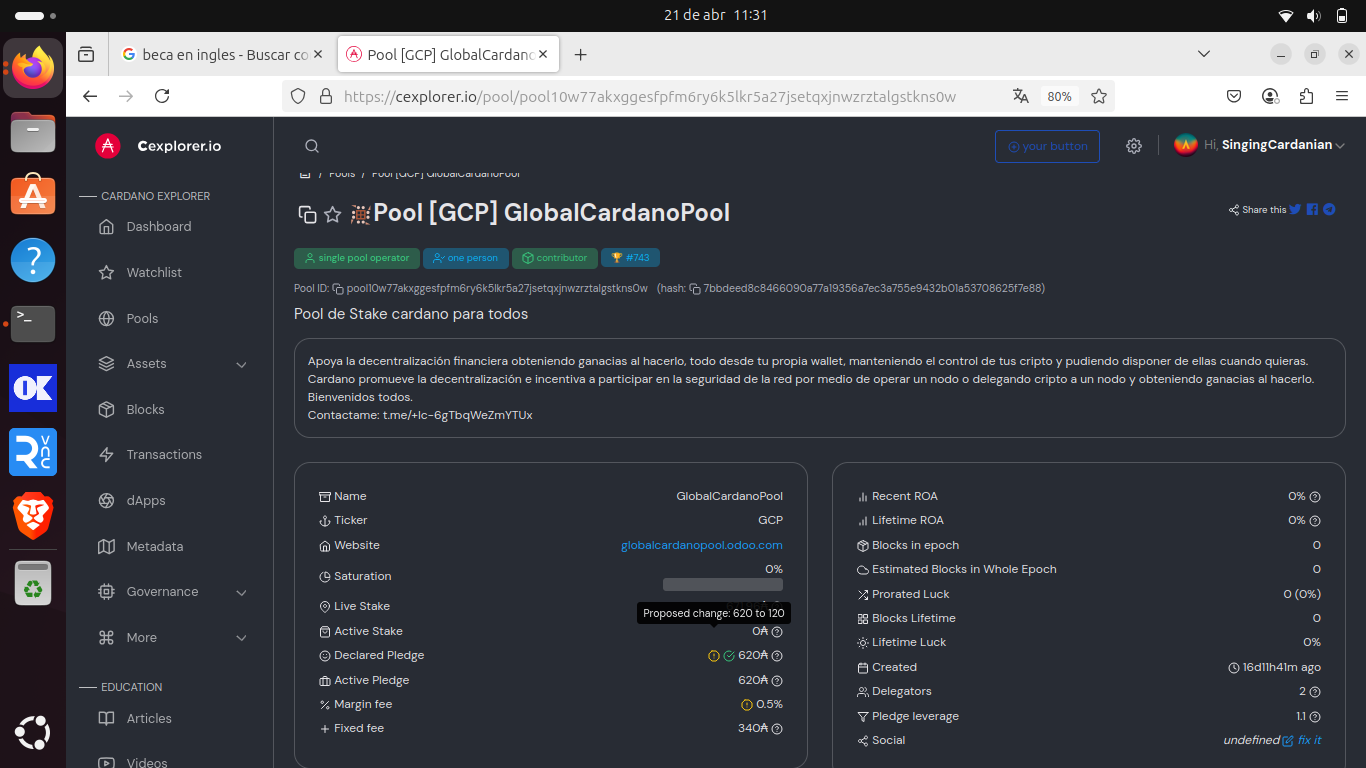Screen dimensions: 1366x768
Task: Click the SingingCardanian user avatar
Action: point(1186,145)
